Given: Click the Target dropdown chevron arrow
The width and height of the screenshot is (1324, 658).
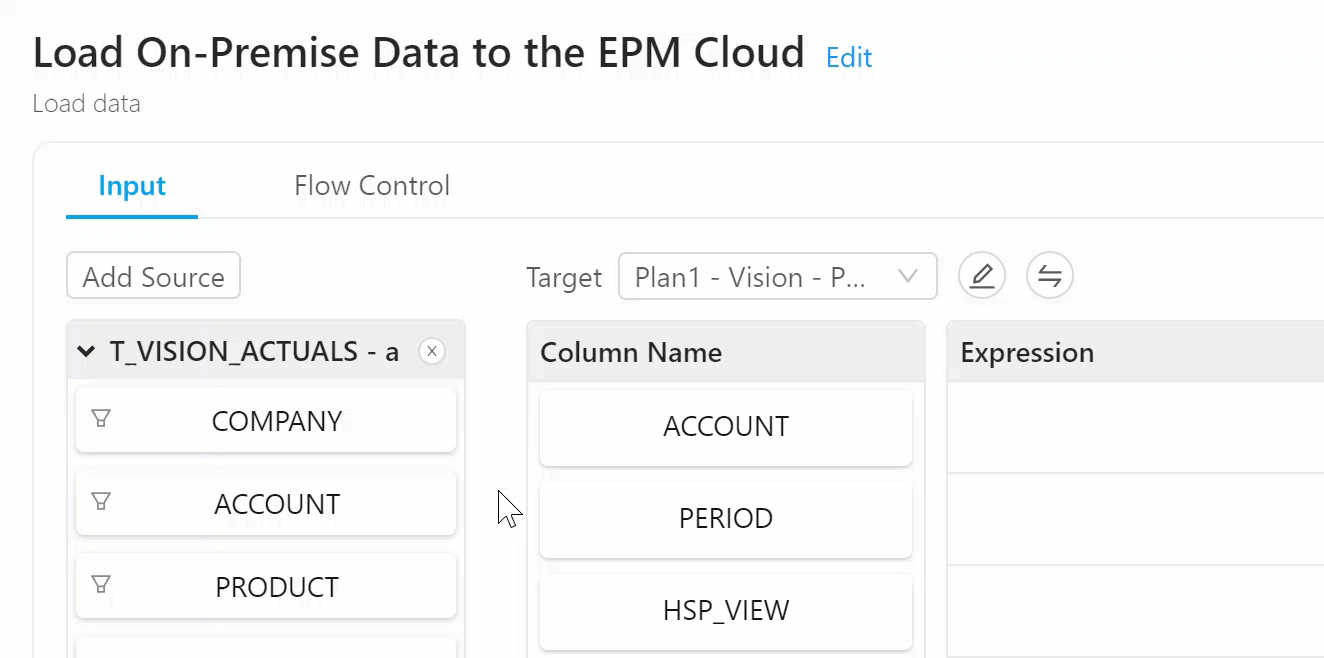Looking at the screenshot, I should tap(906, 276).
